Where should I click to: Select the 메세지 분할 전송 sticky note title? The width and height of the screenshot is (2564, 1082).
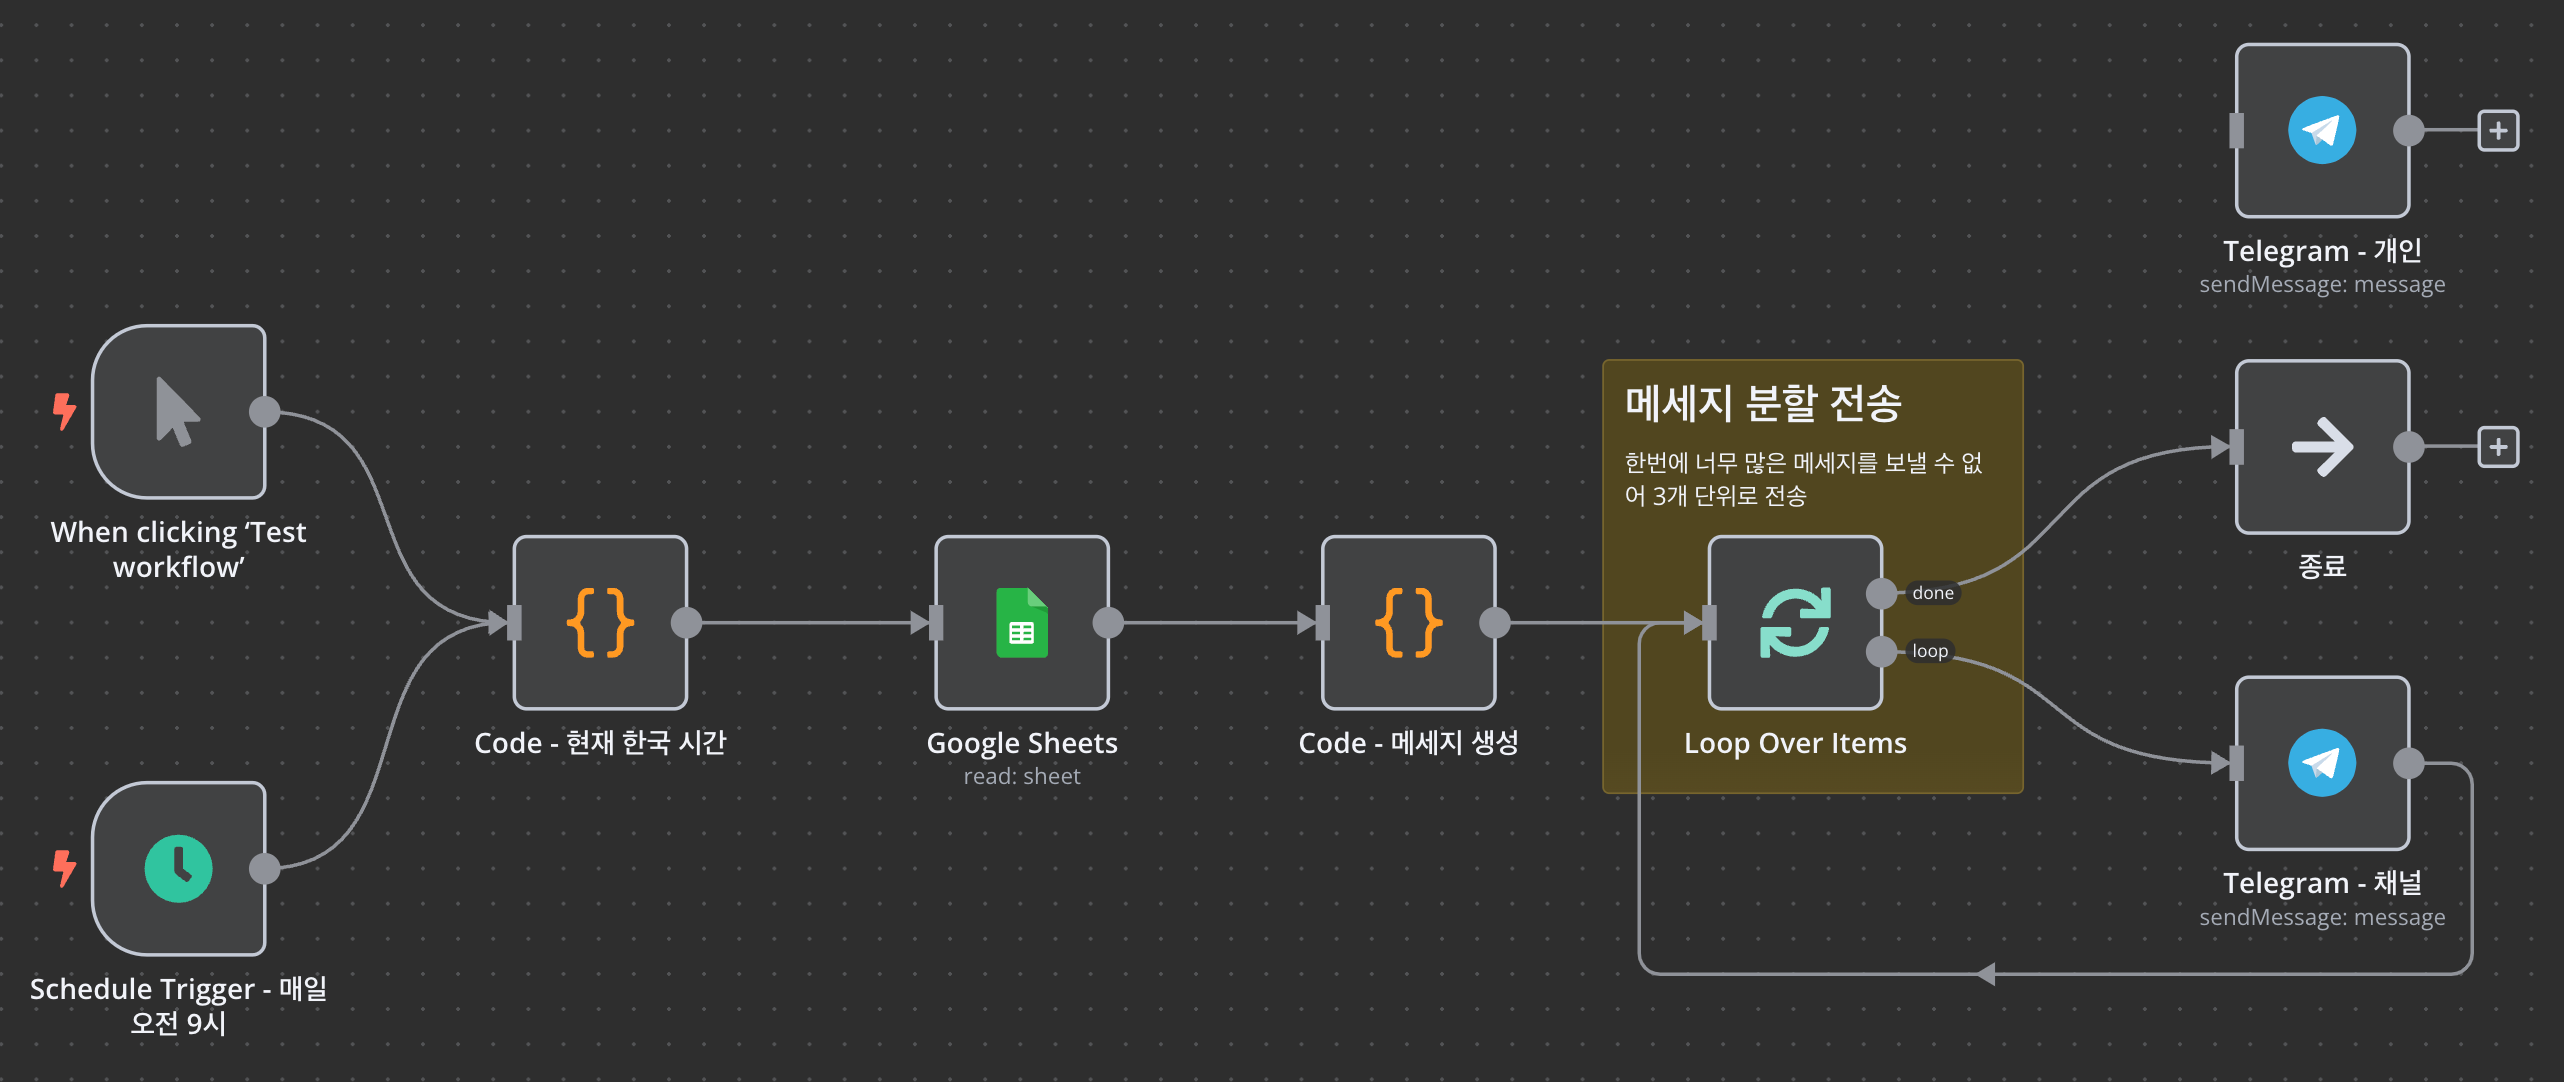(x=1763, y=404)
